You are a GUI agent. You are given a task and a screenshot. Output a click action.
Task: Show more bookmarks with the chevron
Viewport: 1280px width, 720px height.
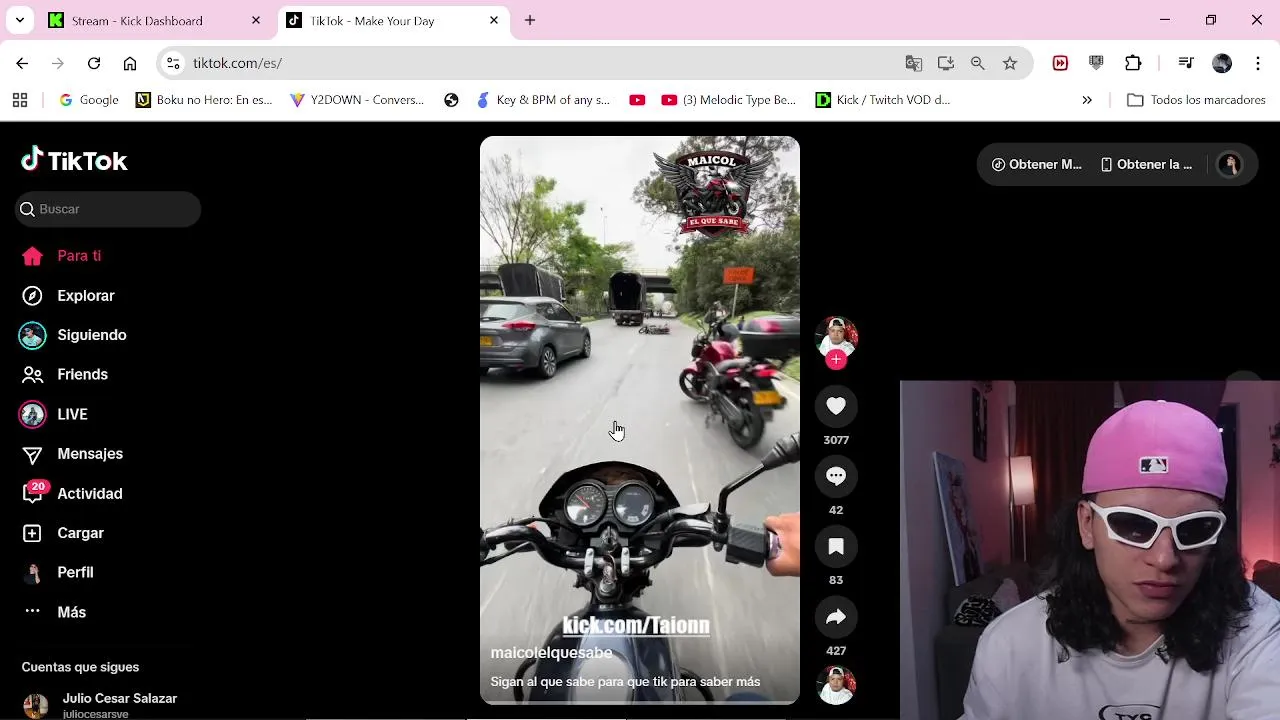[x=1087, y=100]
